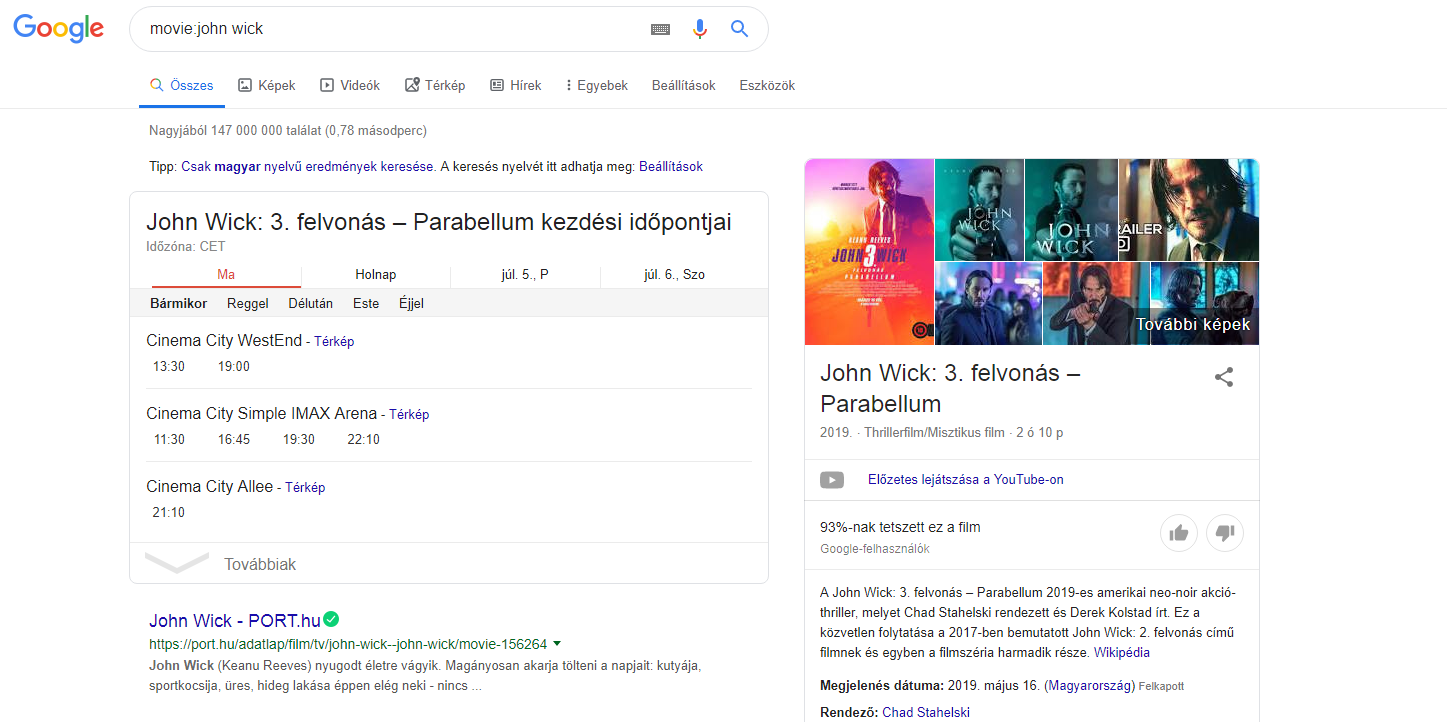Viewport: 1447px width, 722px height.
Task: Dislike the film with thumbs down
Action: click(1225, 533)
